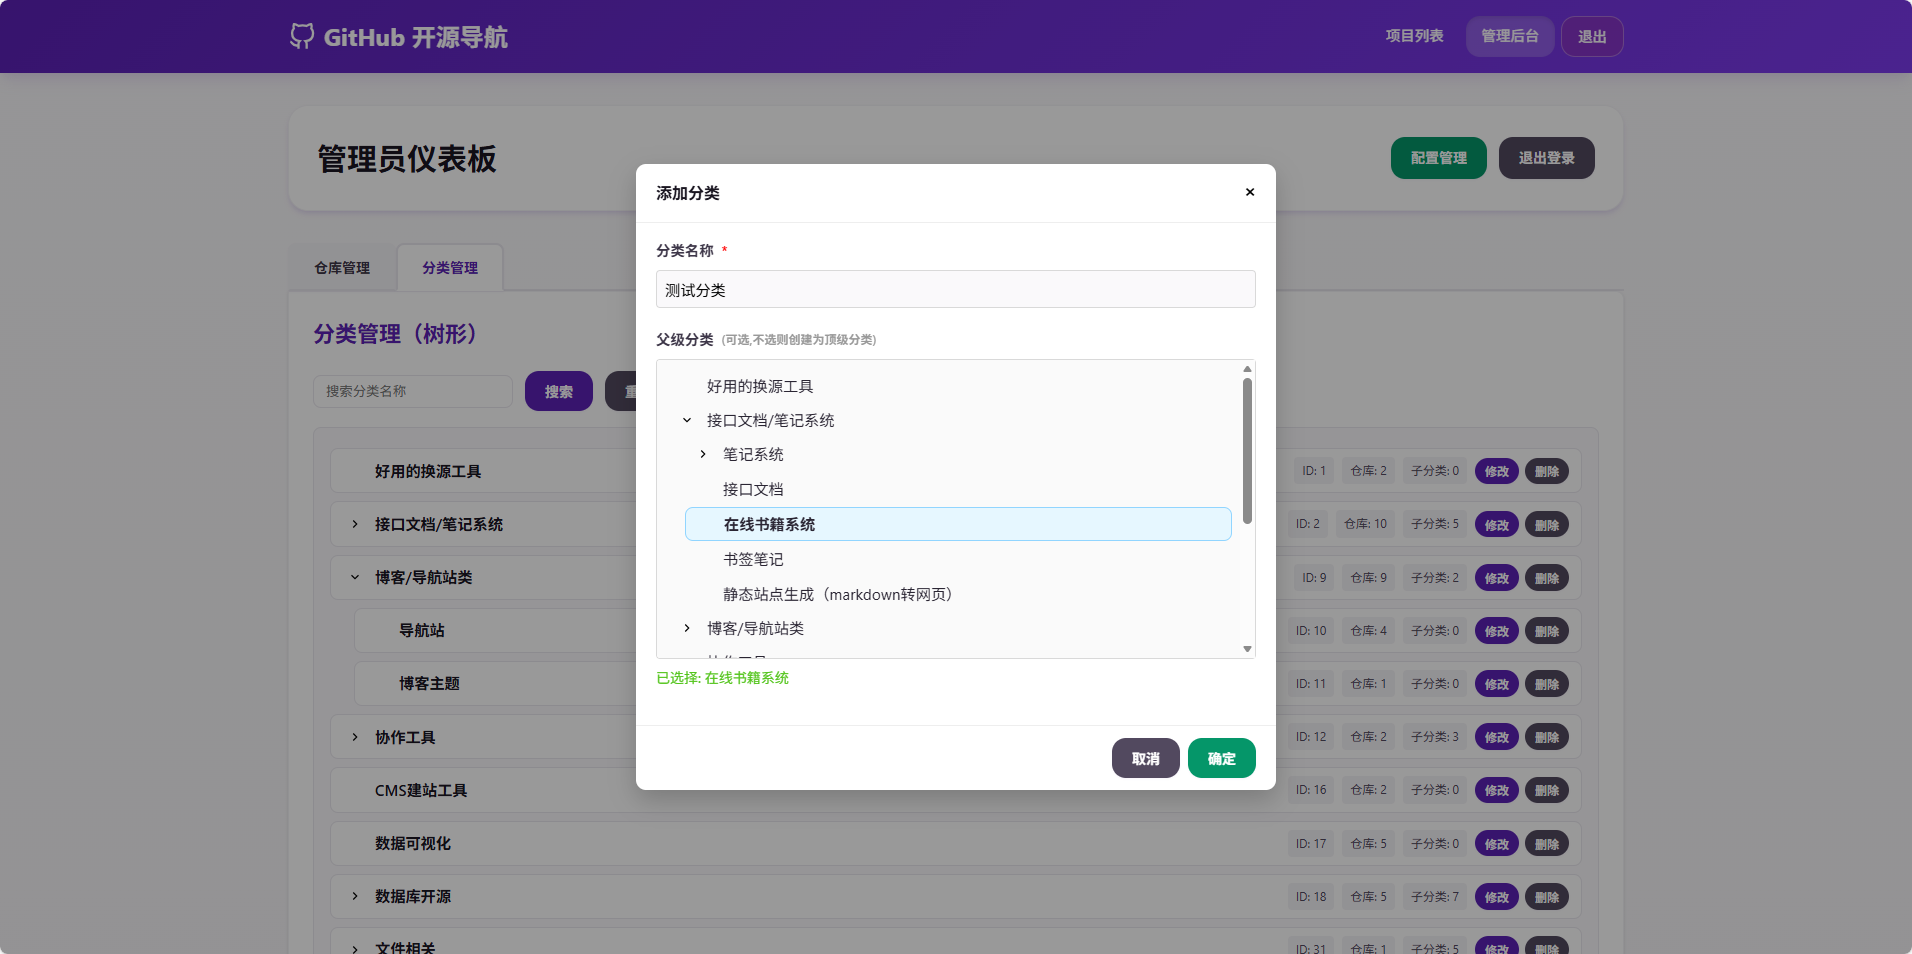Click 修改 for the ID 17 category
The width and height of the screenshot is (1912, 954).
coord(1496,844)
